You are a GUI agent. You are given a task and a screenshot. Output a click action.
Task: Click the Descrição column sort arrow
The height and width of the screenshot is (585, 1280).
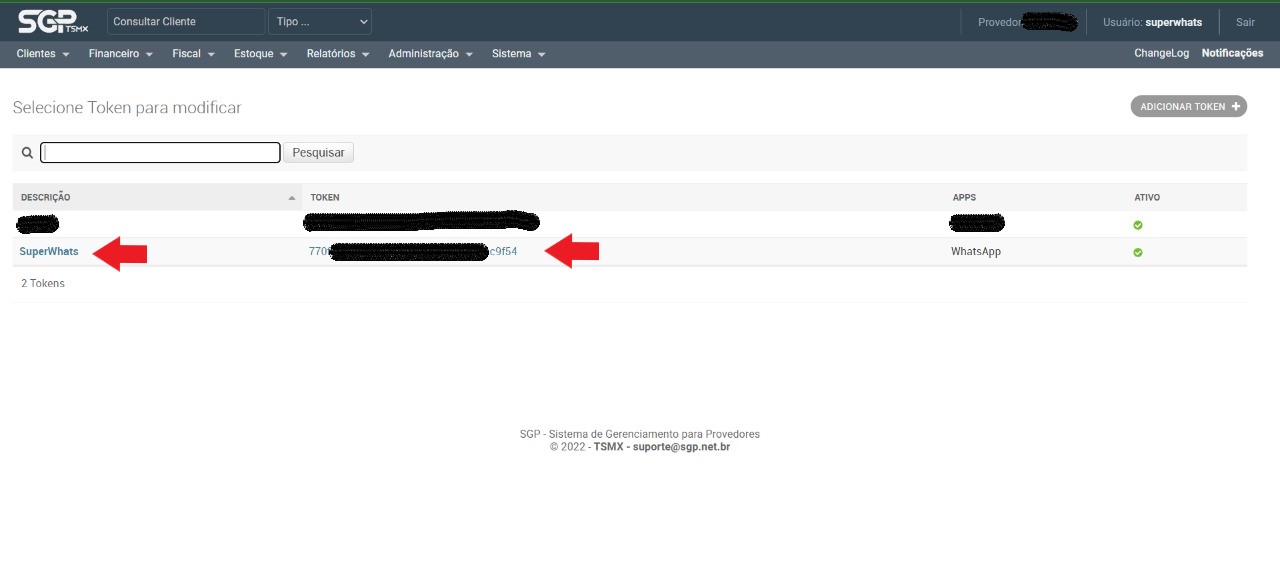[x=291, y=198]
